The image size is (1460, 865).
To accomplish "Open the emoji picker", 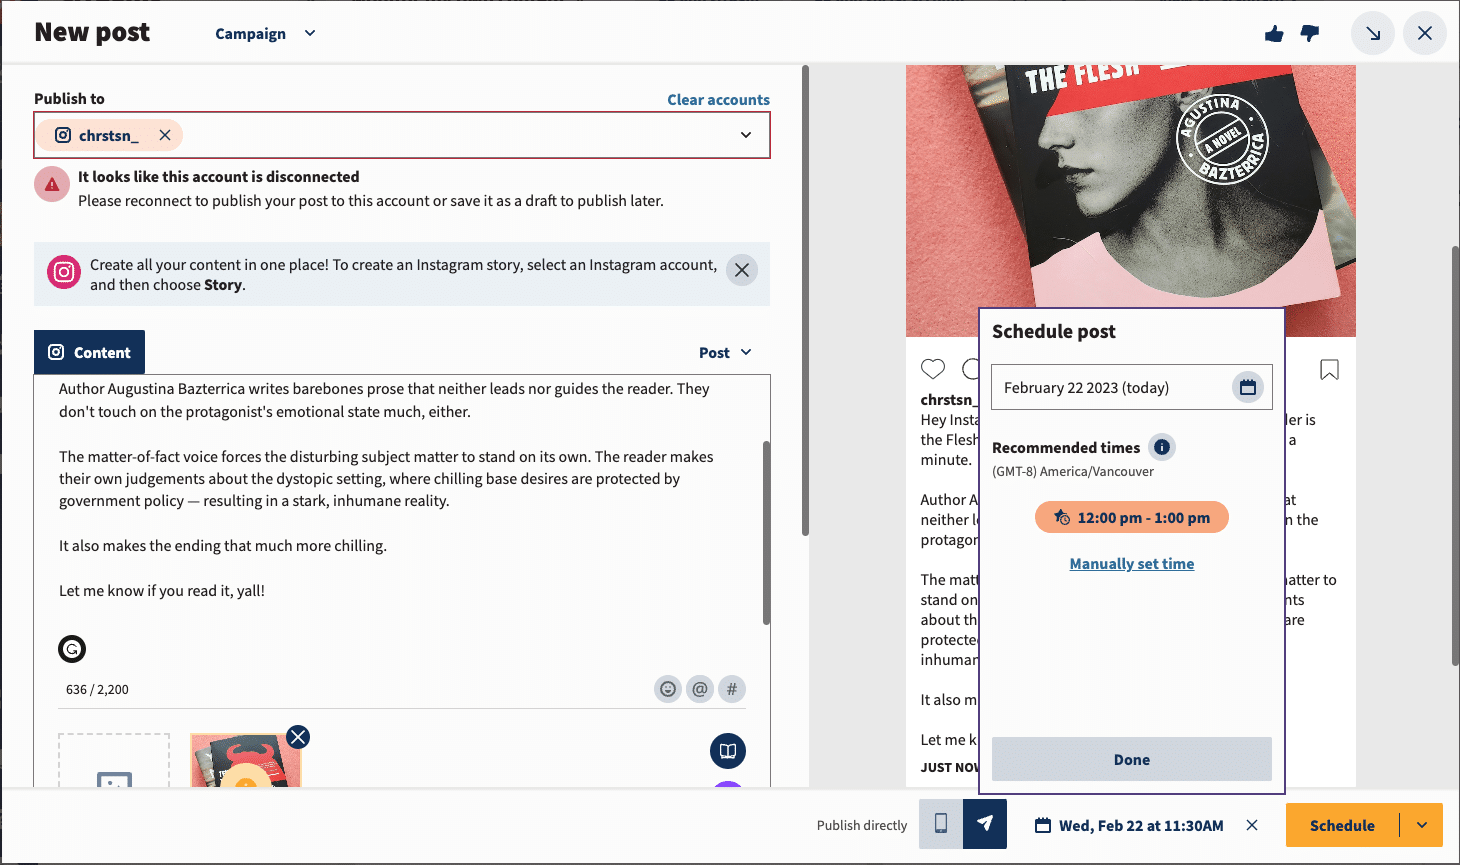I will 668,689.
